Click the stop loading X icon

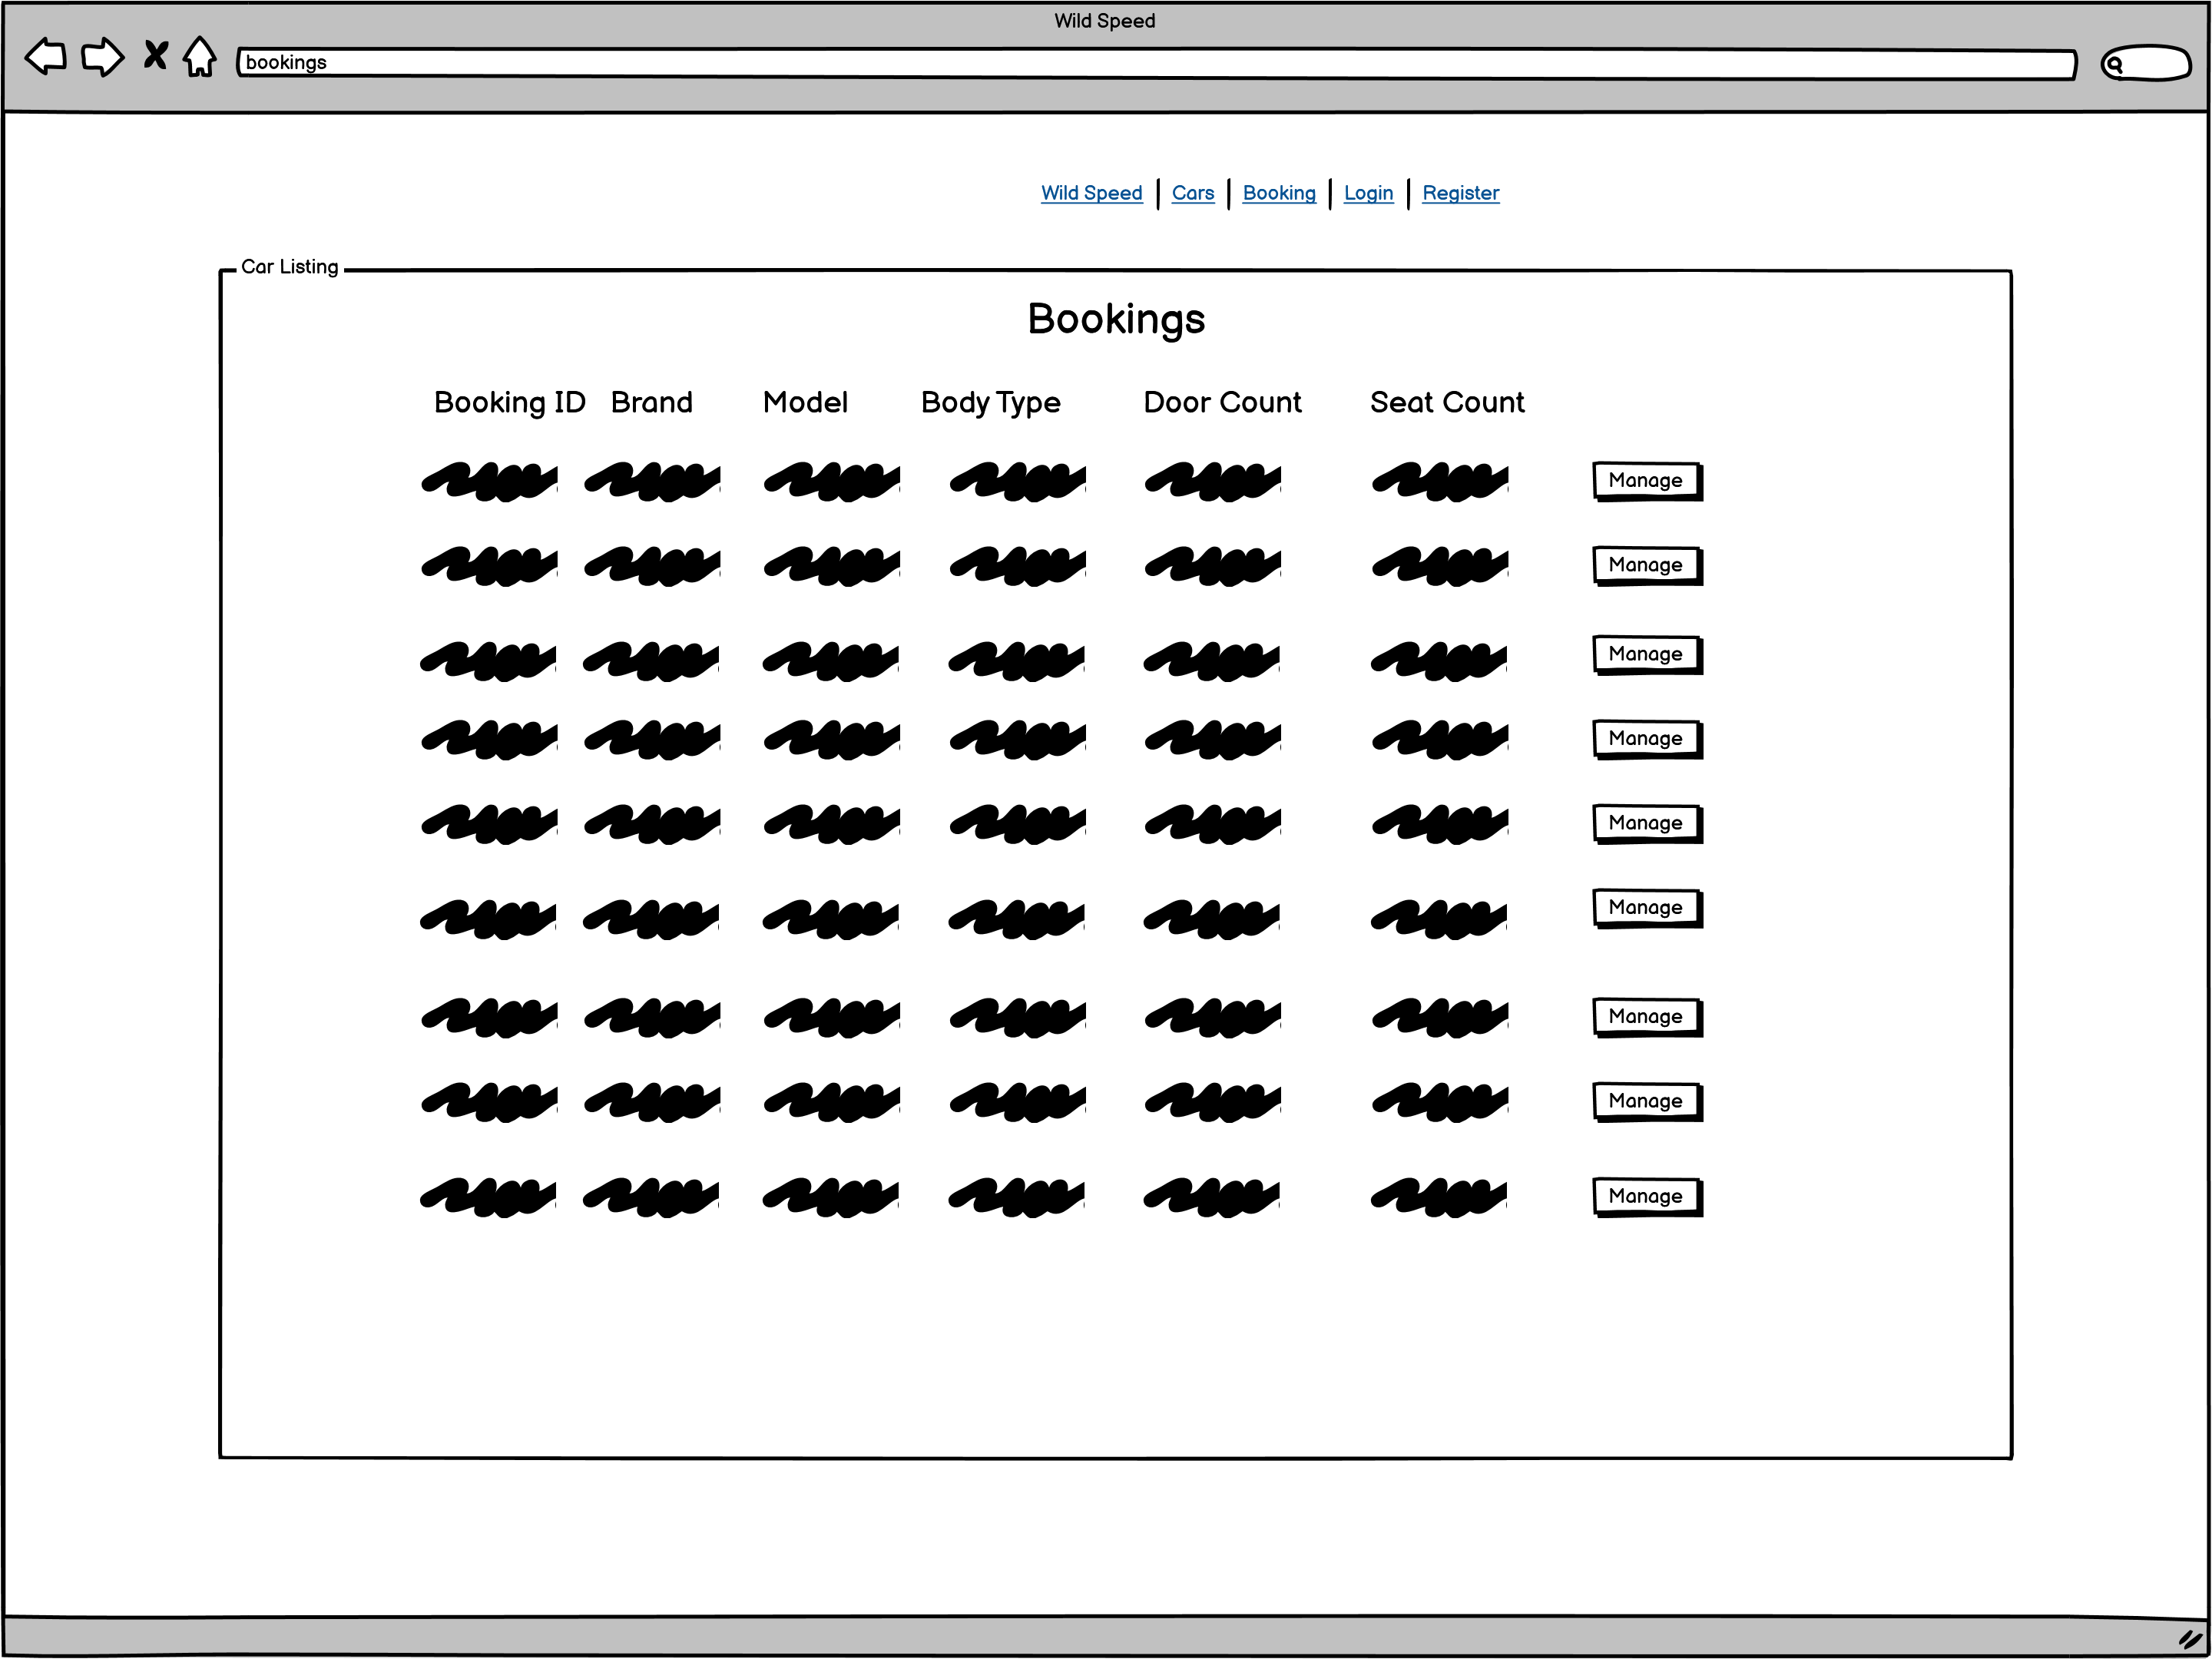pyautogui.click(x=155, y=55)
